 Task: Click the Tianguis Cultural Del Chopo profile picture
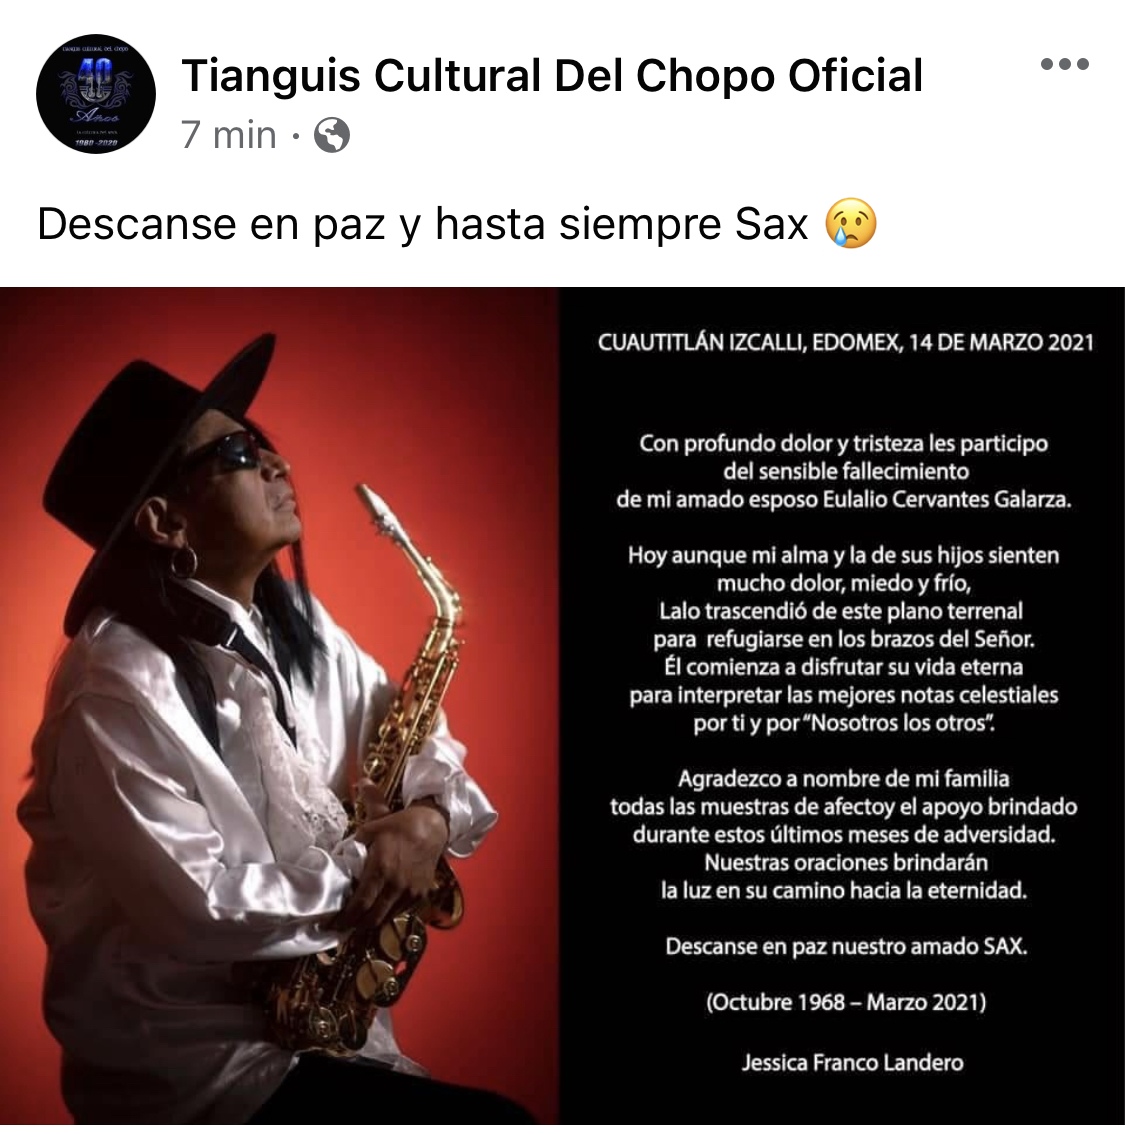95,93
